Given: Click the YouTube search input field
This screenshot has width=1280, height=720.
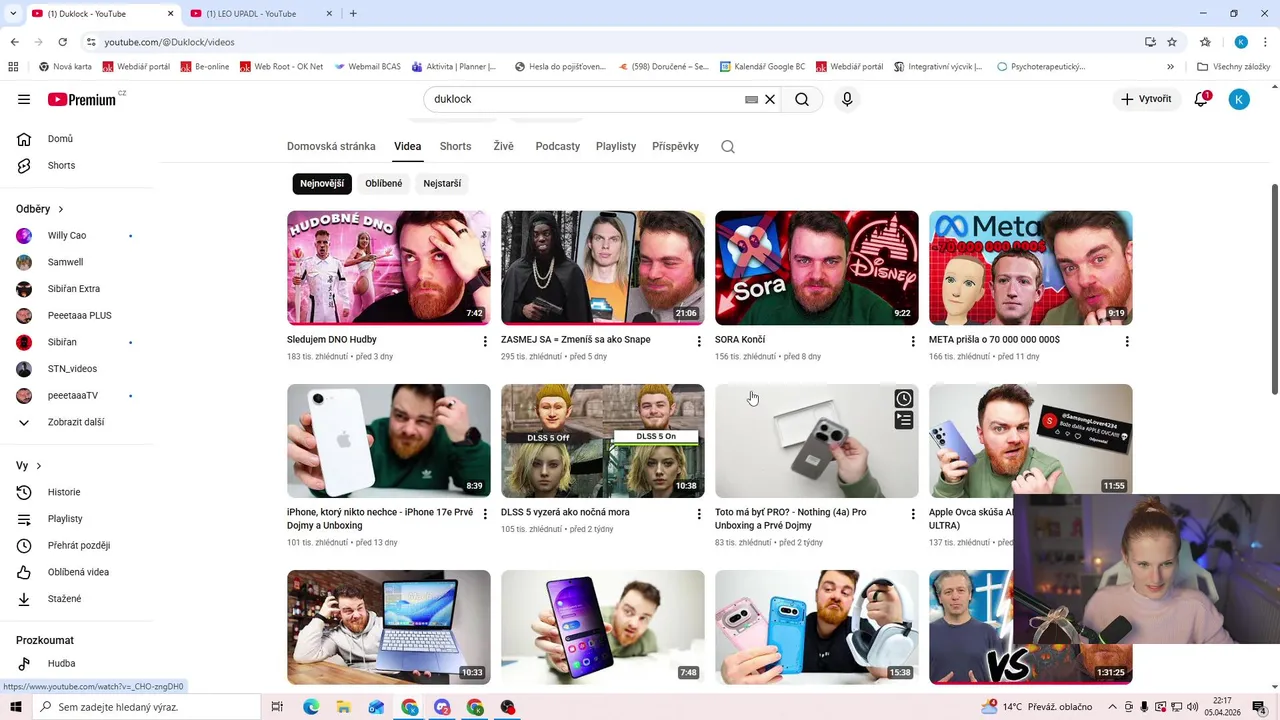Looking at the screenshot, I should click(x=585, y=100).
